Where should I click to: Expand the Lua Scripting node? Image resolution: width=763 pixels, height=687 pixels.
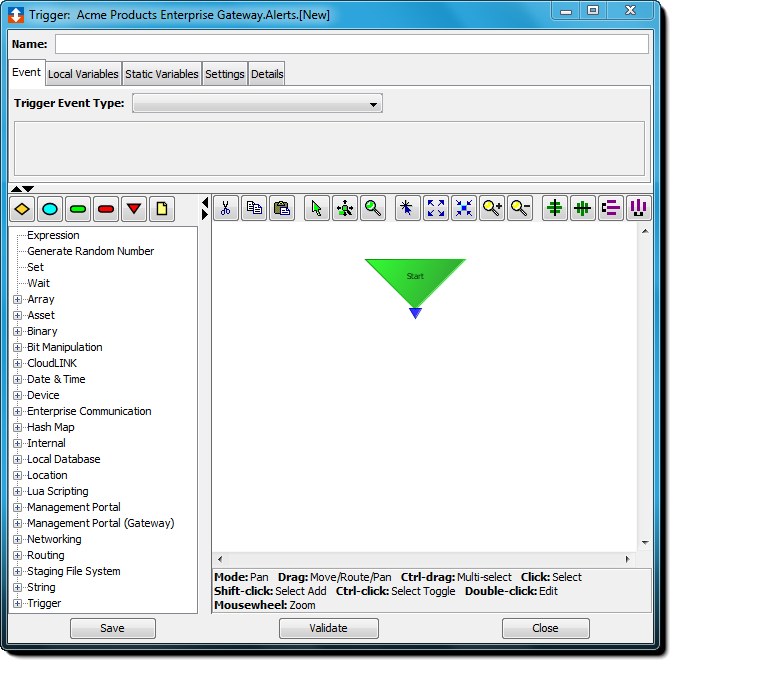point(18,491)
